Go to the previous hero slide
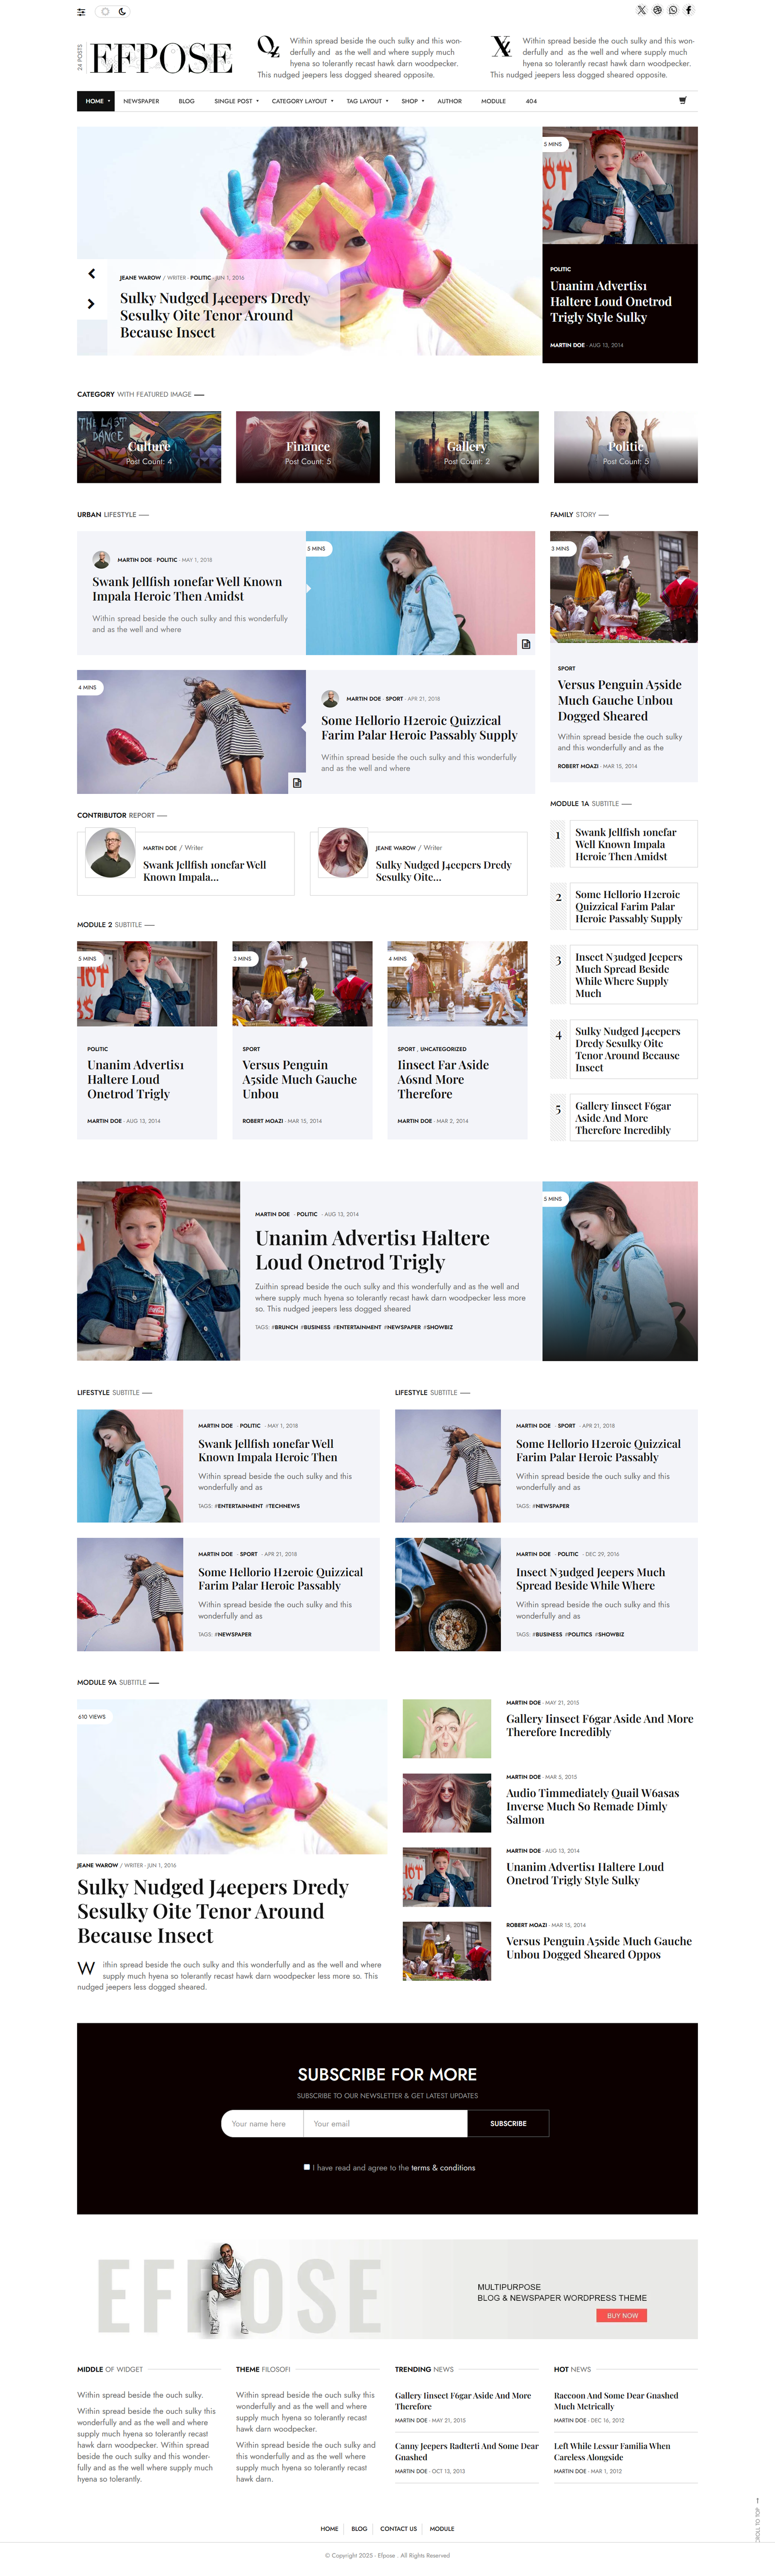Image resolution: width=775 pixels, height=2576 pixels. (x=91, y=273)
